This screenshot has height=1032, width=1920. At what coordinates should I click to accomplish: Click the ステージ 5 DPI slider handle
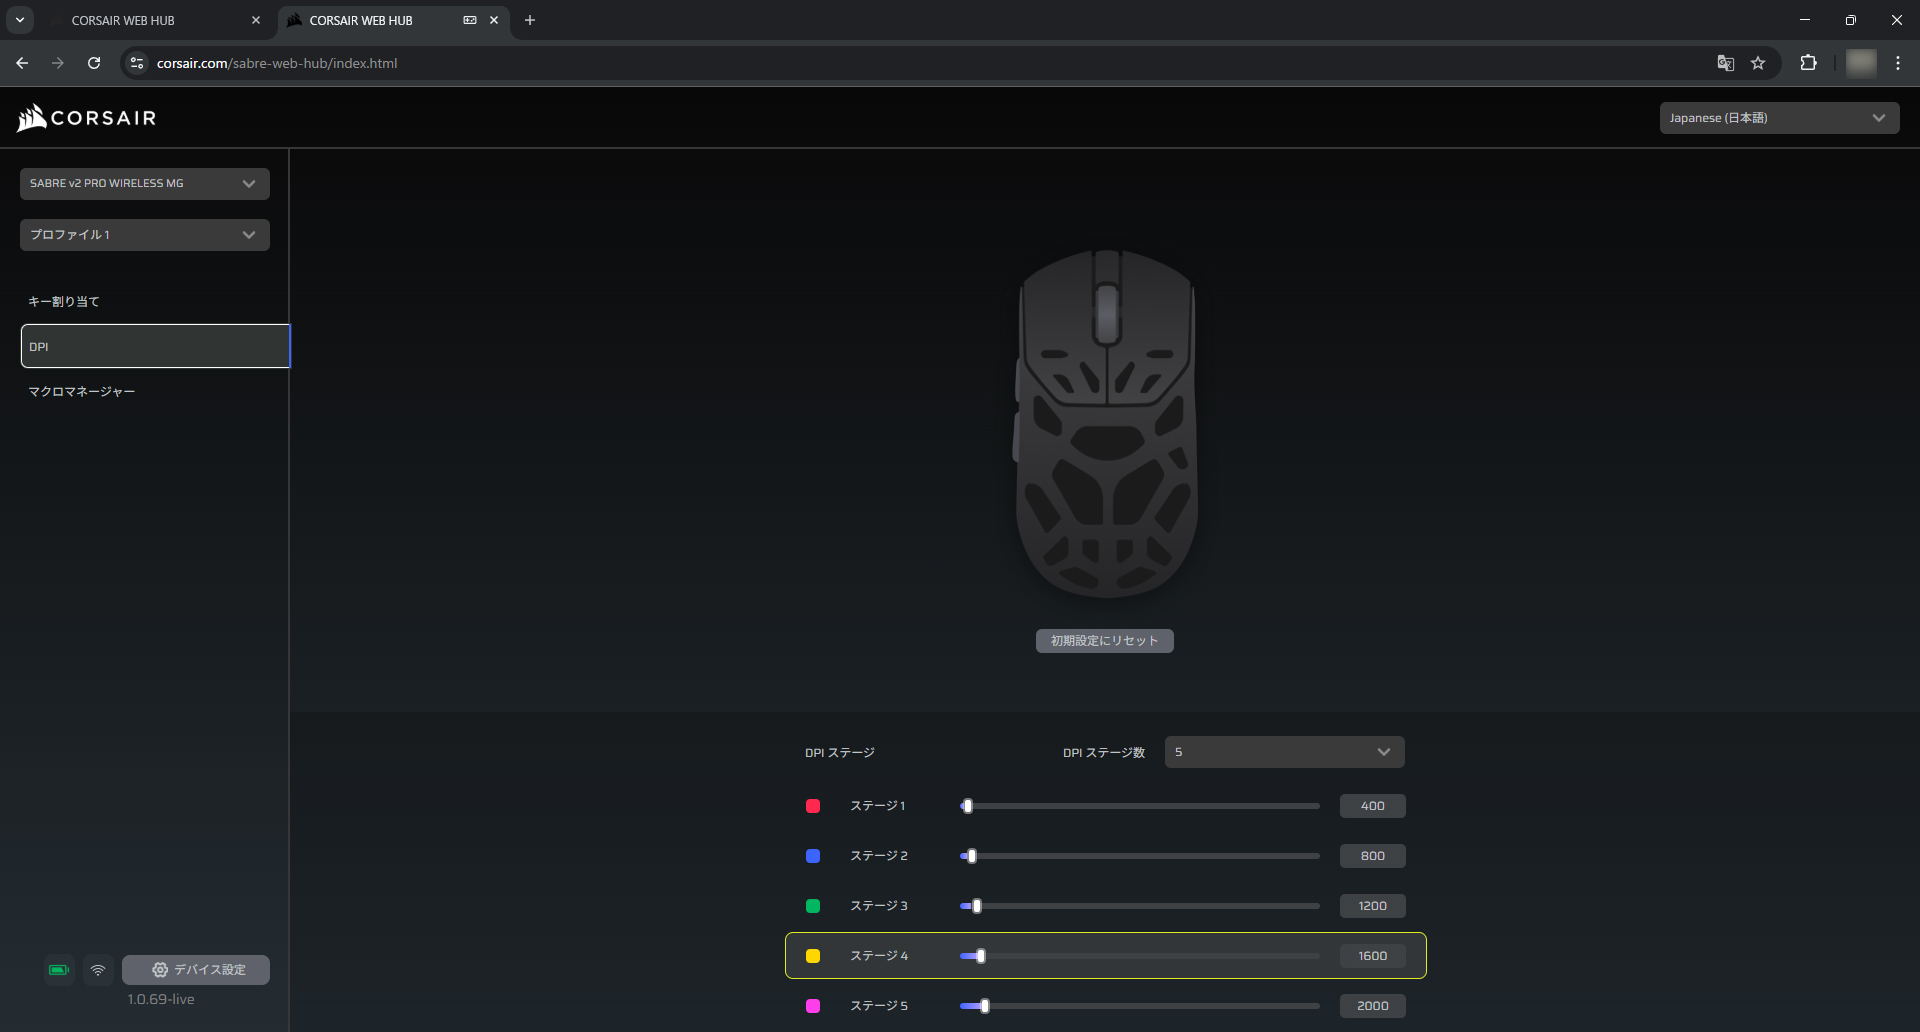(x=985, y=1006)
